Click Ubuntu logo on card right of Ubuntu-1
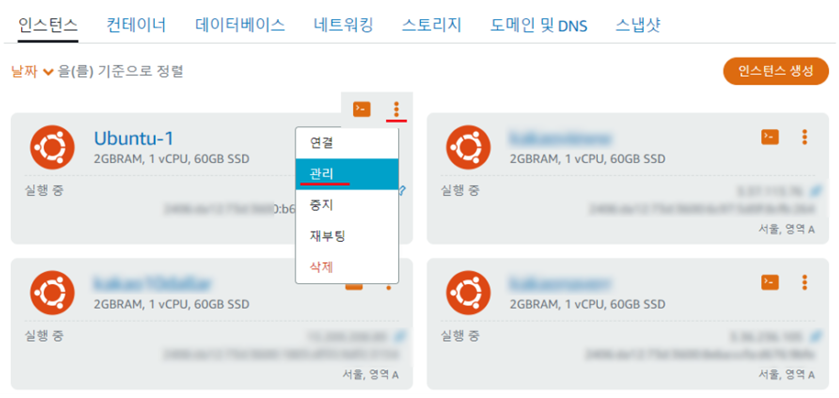 (468, 147)
